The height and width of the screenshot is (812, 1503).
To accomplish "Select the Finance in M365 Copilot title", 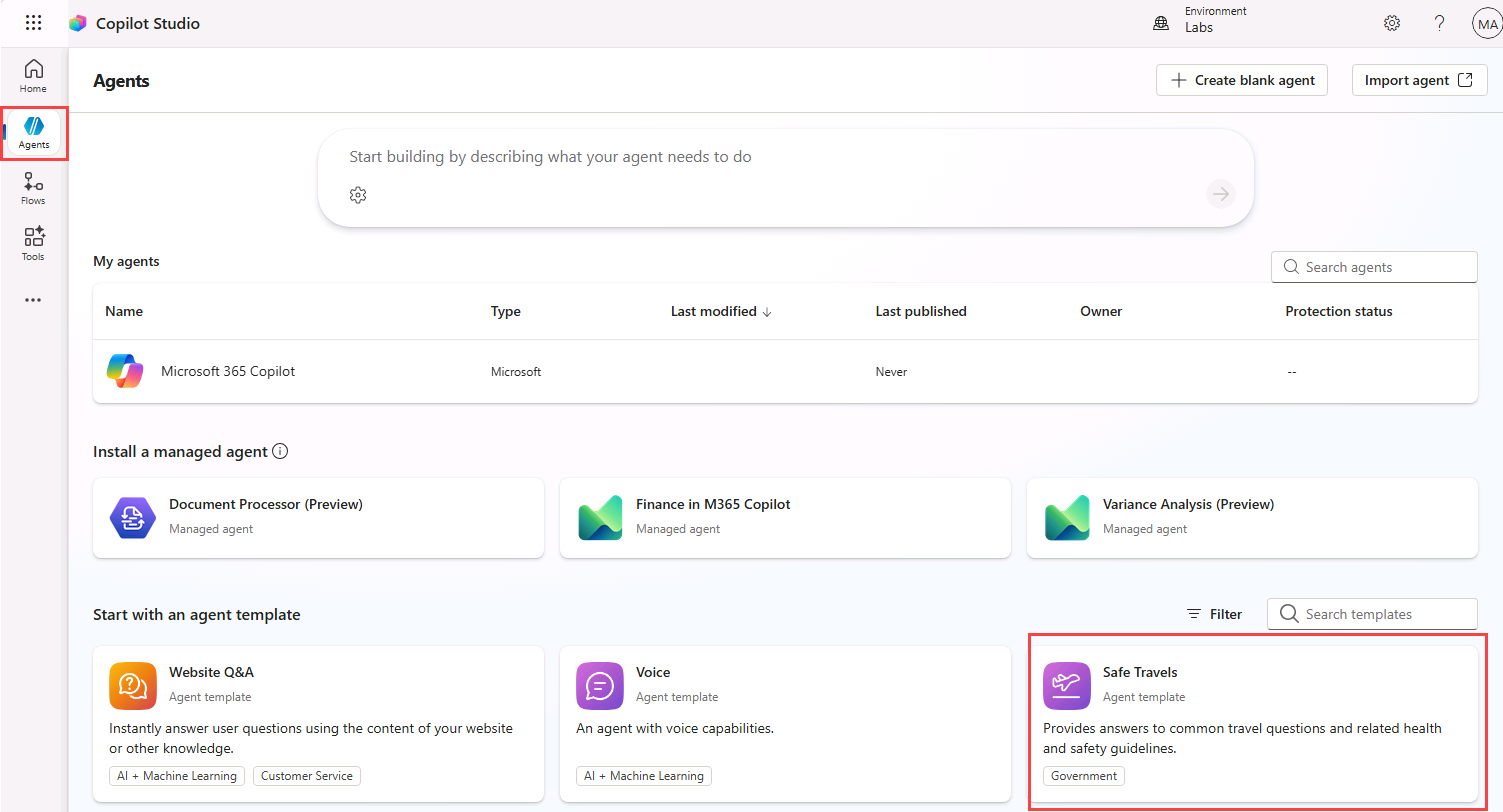I will coord(713,504).
